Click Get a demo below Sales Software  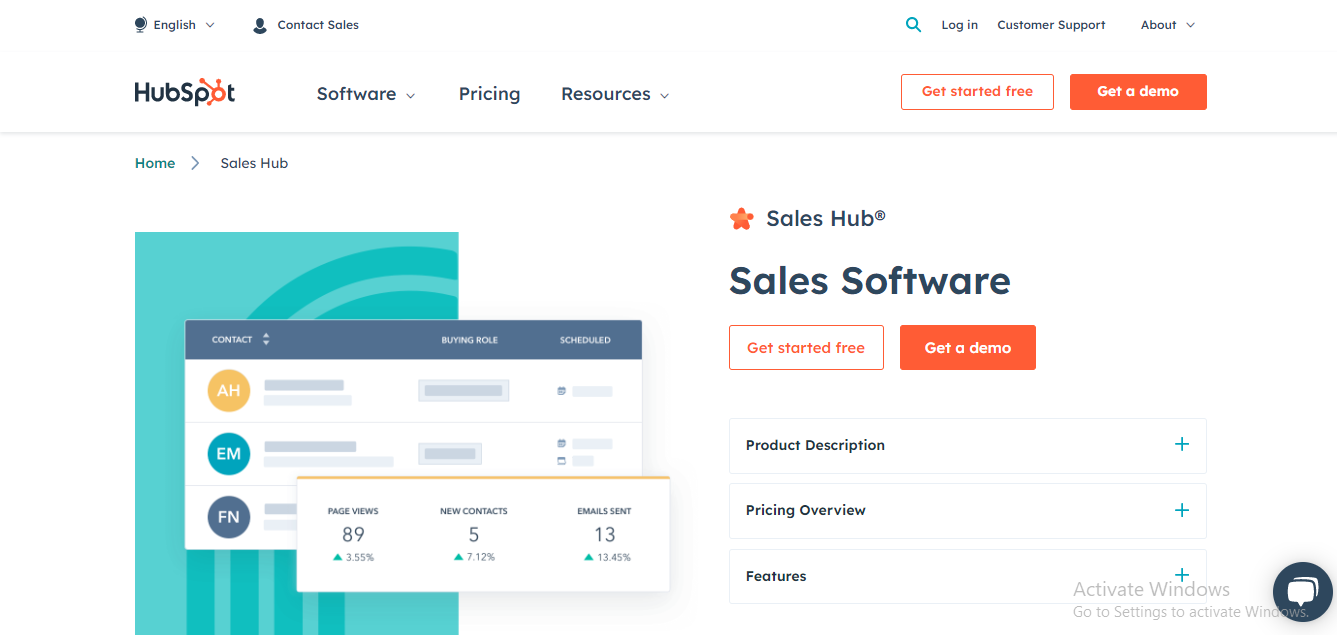(968, 348)
